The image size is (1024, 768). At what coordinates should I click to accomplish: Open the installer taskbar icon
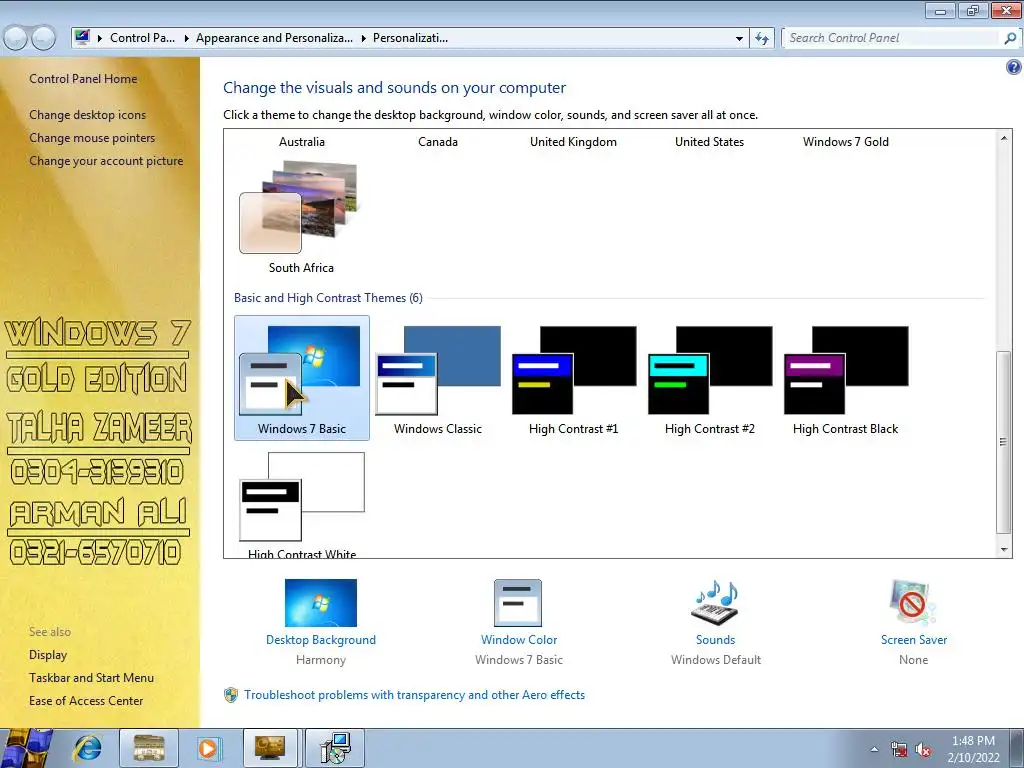[335, 748]
